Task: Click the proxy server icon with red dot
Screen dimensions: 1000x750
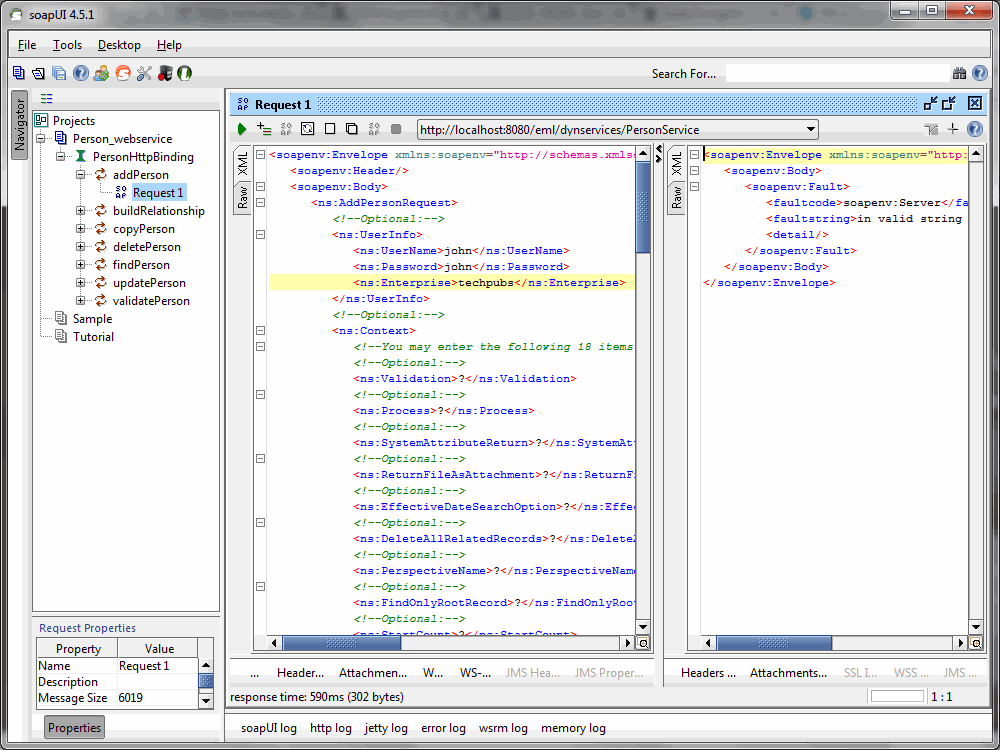Action: [x=165, y=73]
